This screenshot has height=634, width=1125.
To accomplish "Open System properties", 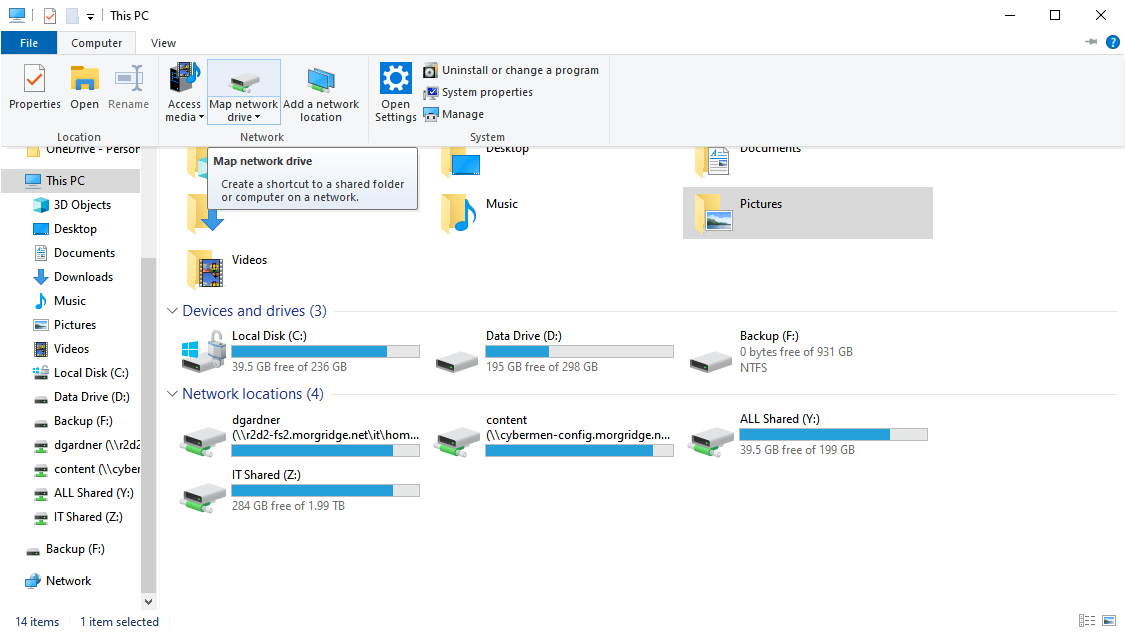I will 478,93.
